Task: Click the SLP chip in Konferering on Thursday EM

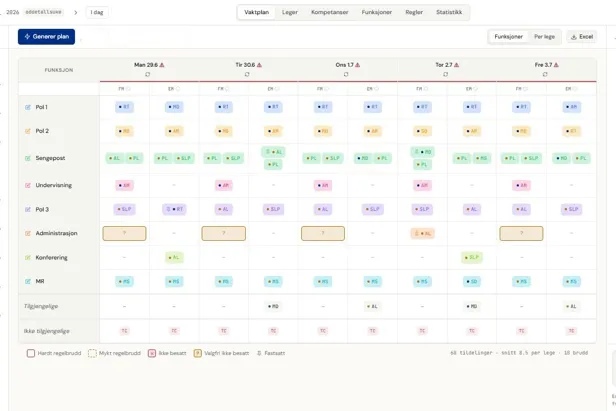Action: pos(472,258)
